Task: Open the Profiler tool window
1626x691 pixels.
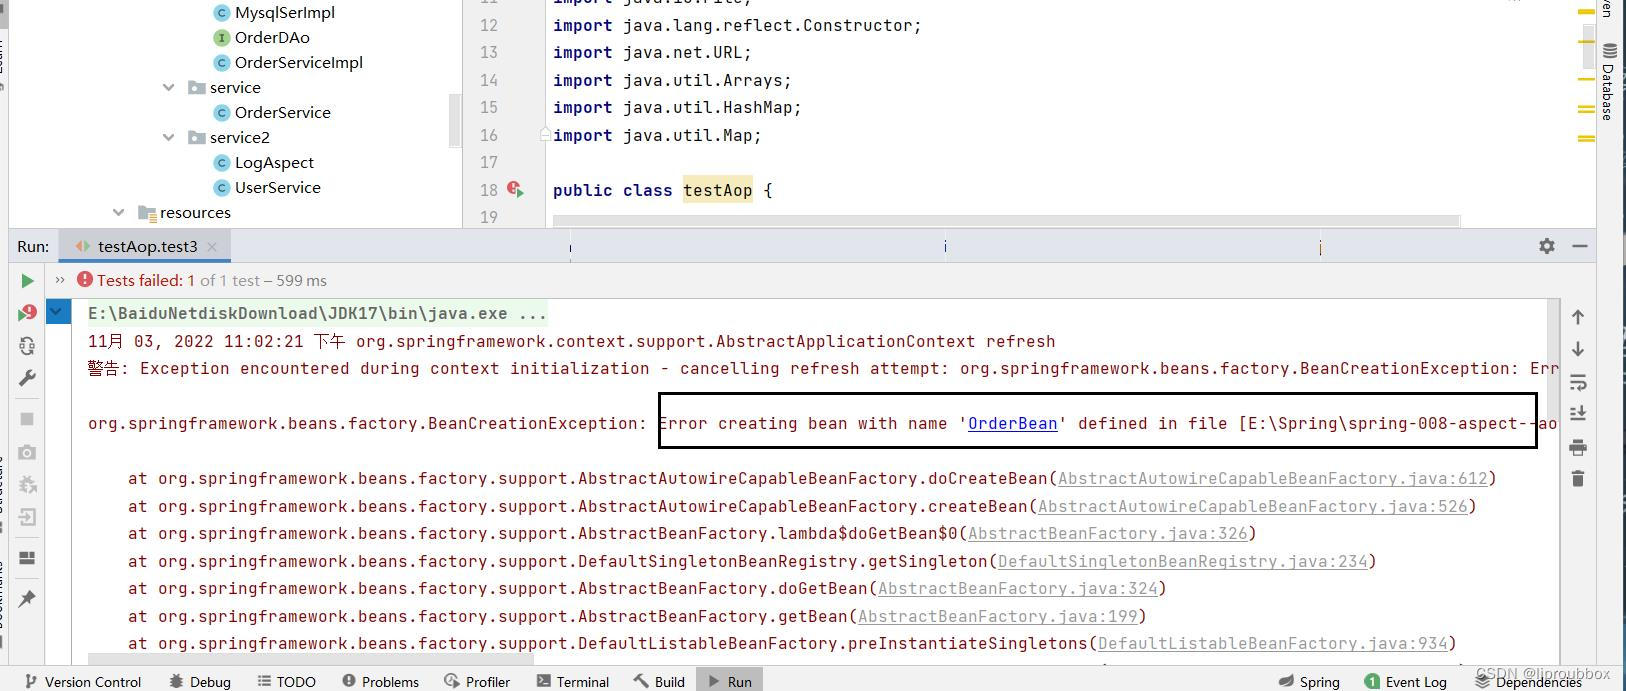Action: 477,681
